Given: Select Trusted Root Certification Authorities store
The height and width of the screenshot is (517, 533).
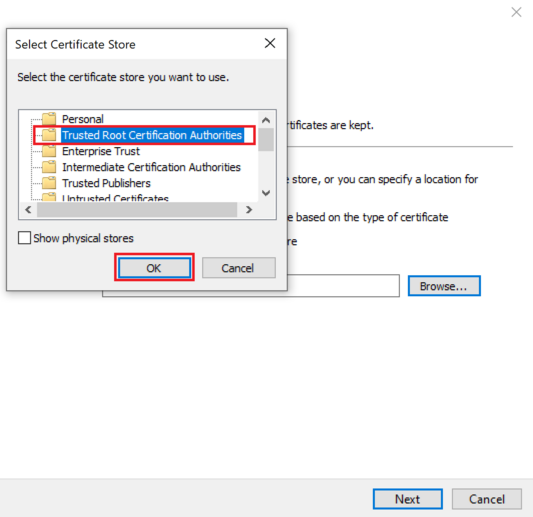Looking at the screenshot, I should (152, 135).
